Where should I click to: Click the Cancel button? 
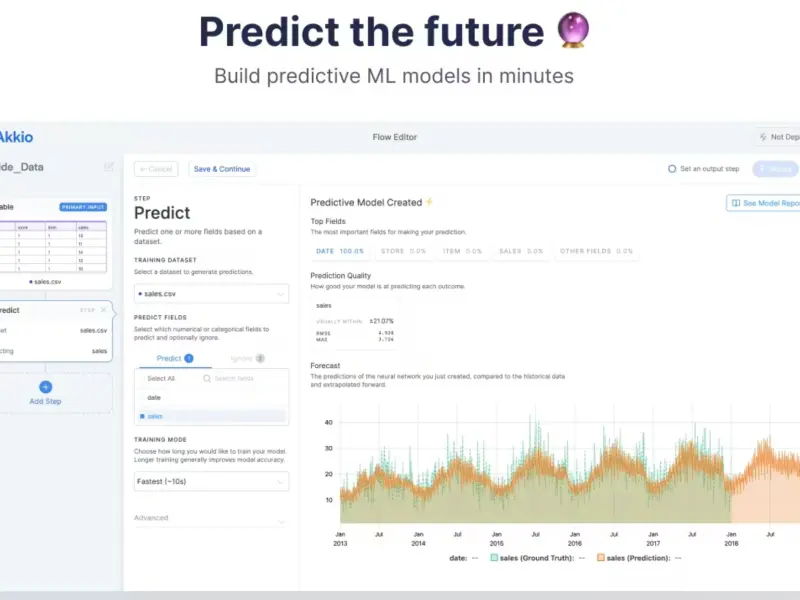(156, 169)
